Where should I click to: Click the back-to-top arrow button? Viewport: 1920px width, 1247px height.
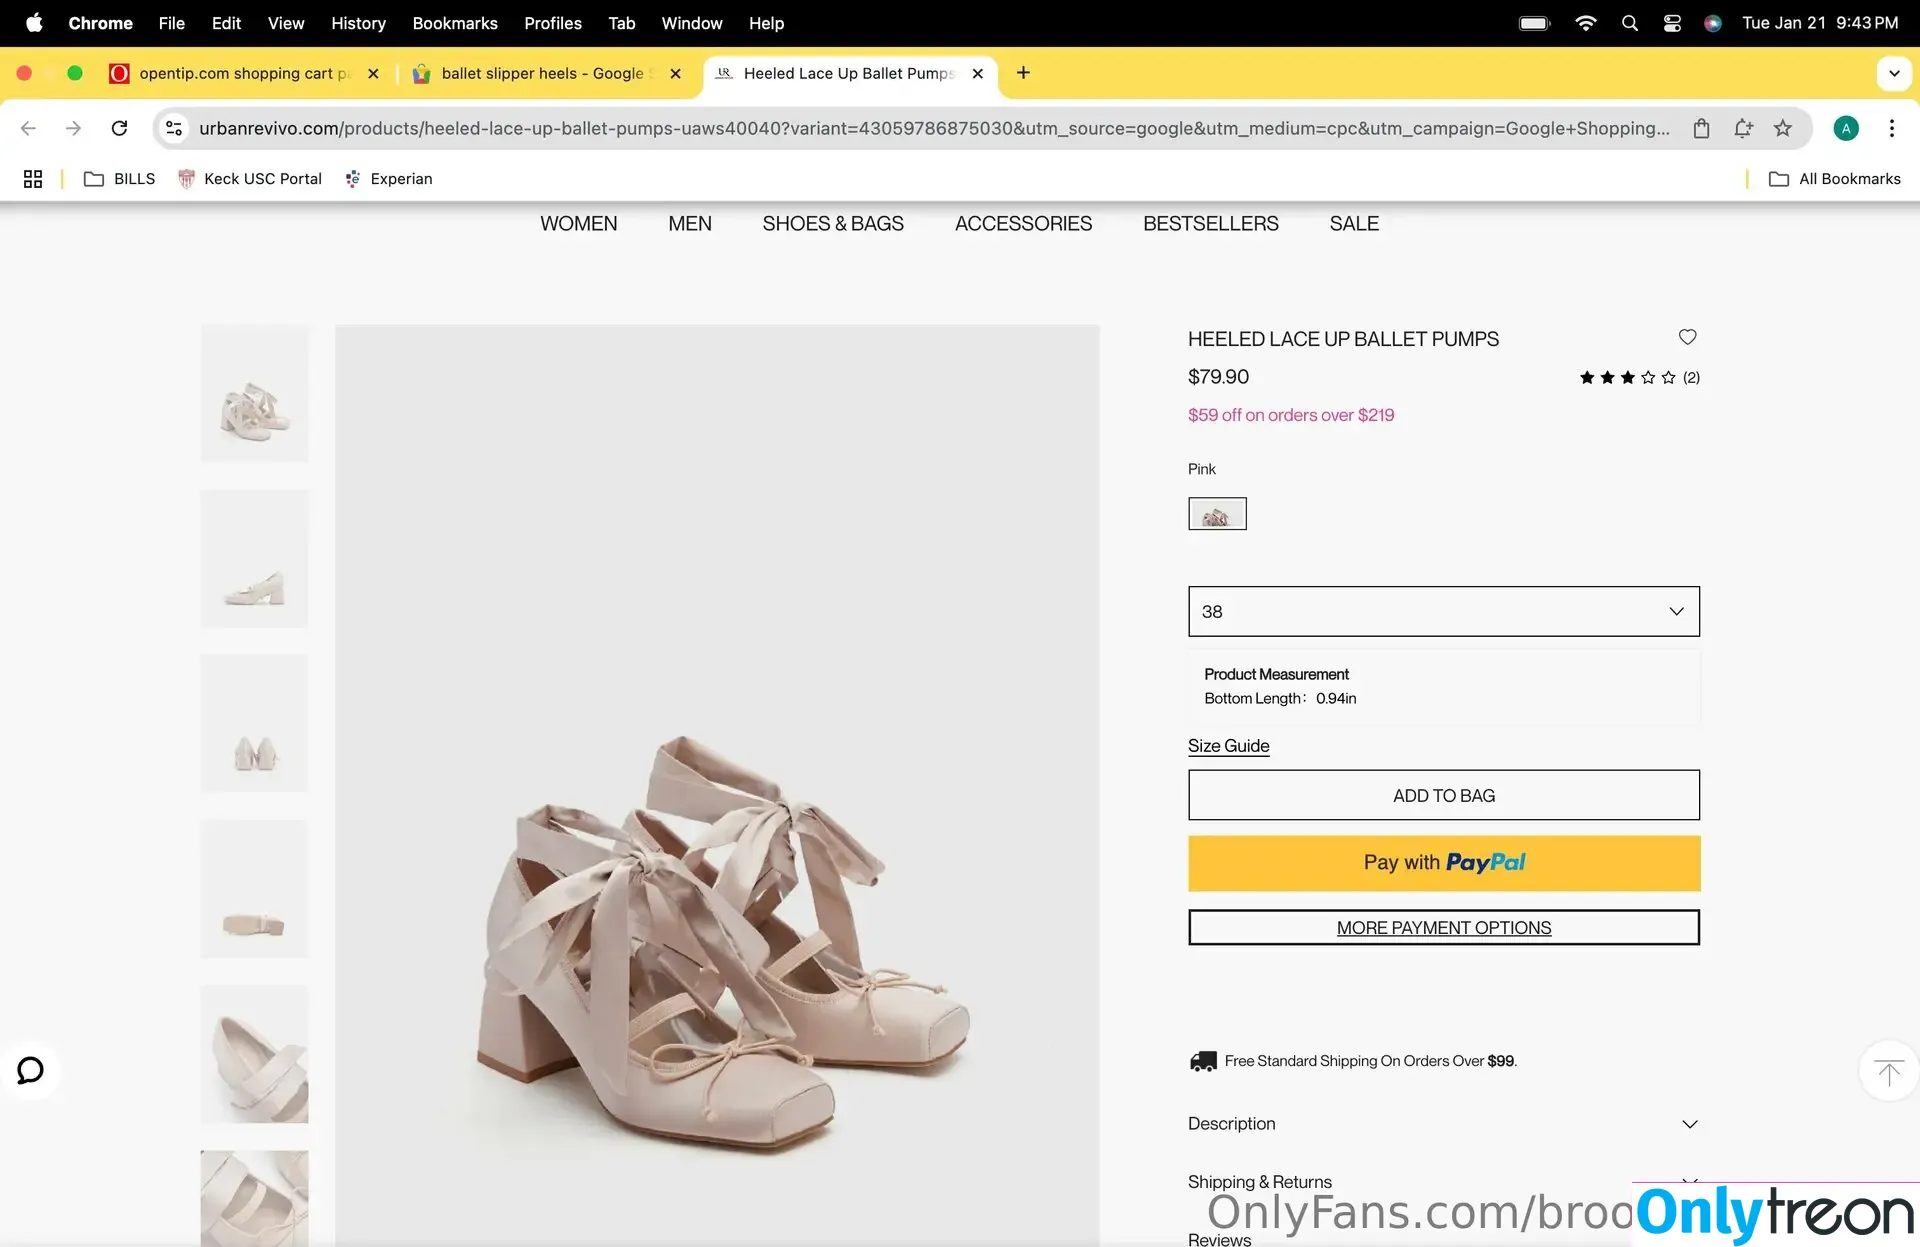click(x=1888, y=1072)
